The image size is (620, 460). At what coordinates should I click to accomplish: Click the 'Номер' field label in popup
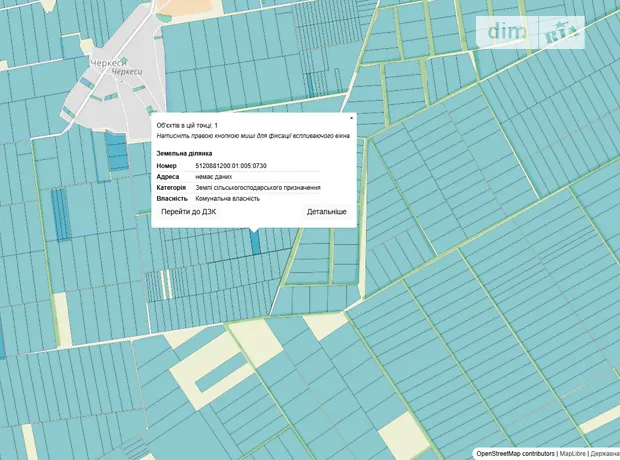[x=167, y=165]
